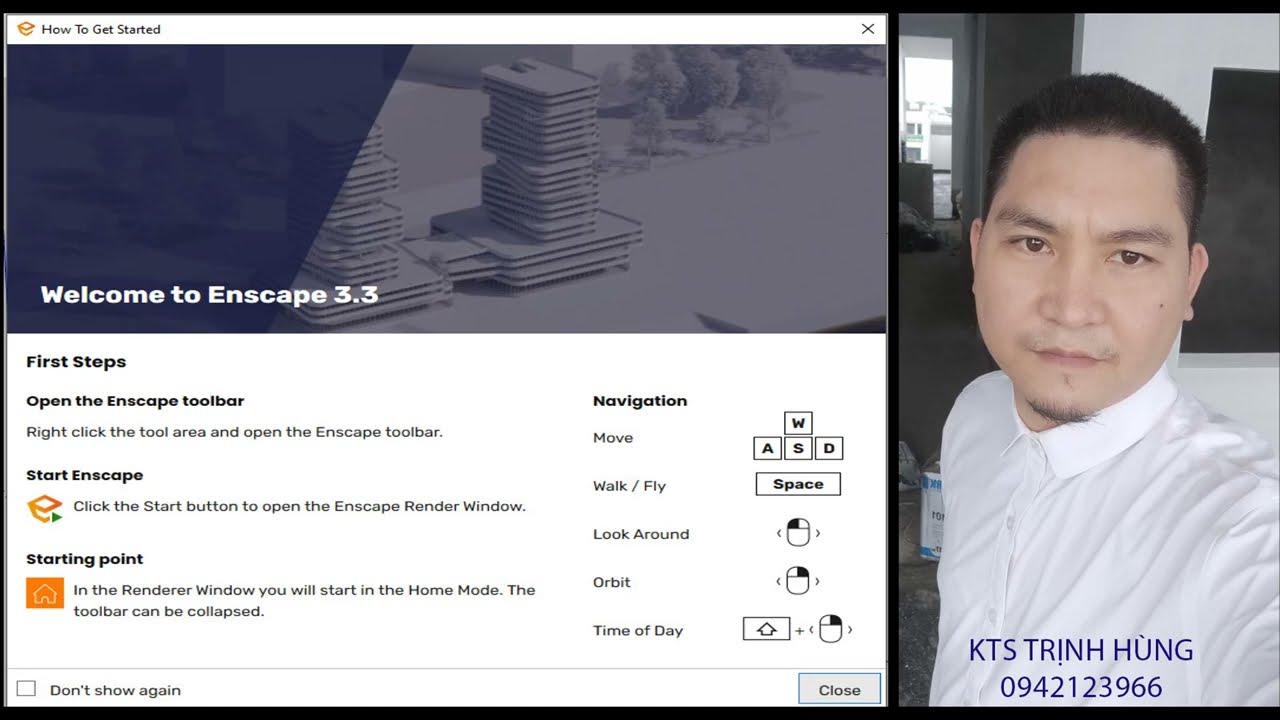Click the KTS TRỊNH HÙNG caption text
The image size is (1280, 720).
tap(1081, 651)
